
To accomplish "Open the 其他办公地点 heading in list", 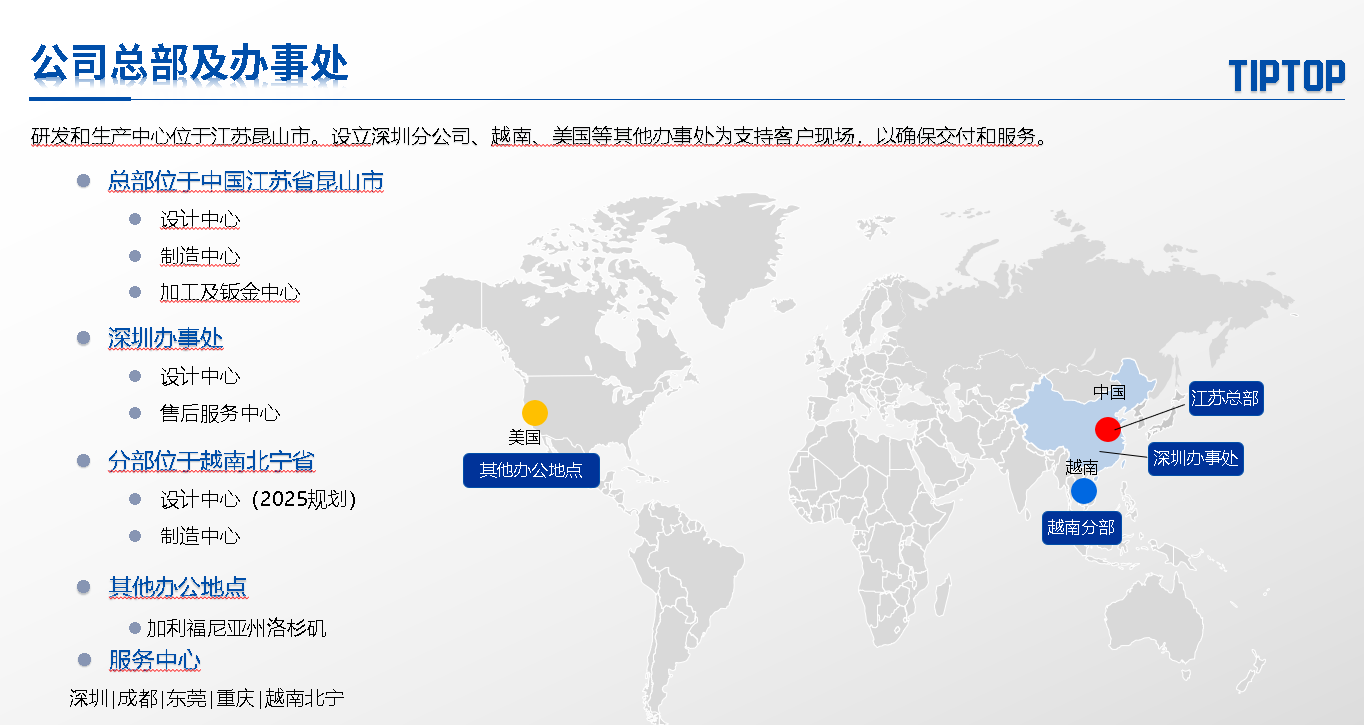I will [178, 587].
